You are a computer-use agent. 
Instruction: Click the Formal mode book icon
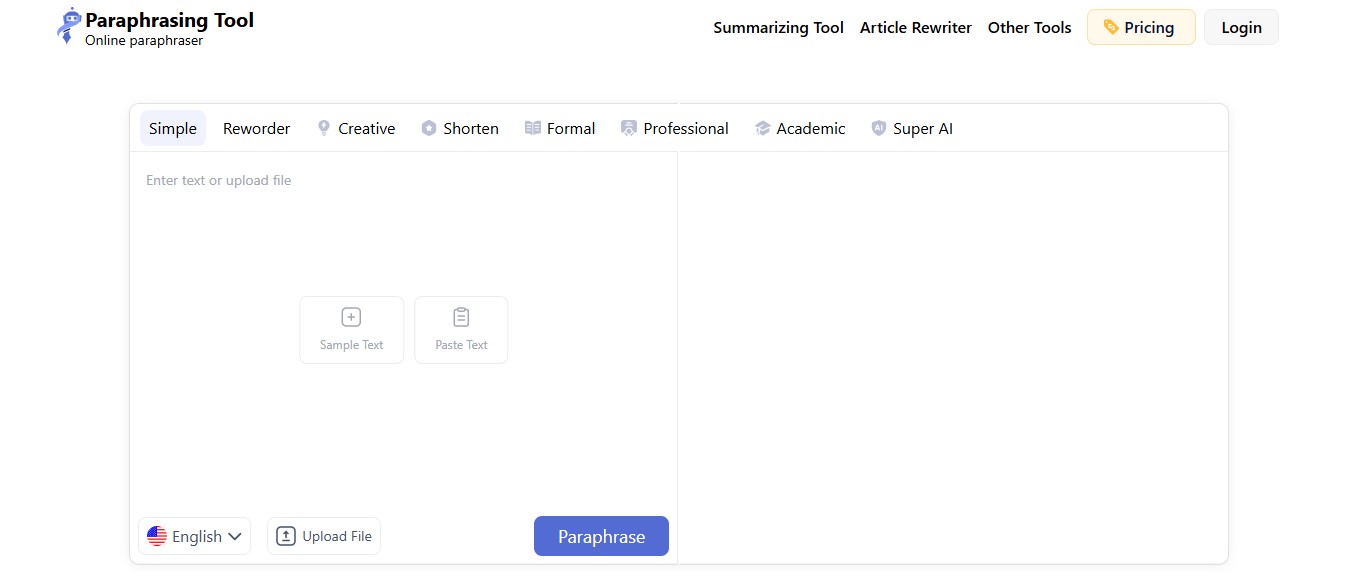click(533, 128)
